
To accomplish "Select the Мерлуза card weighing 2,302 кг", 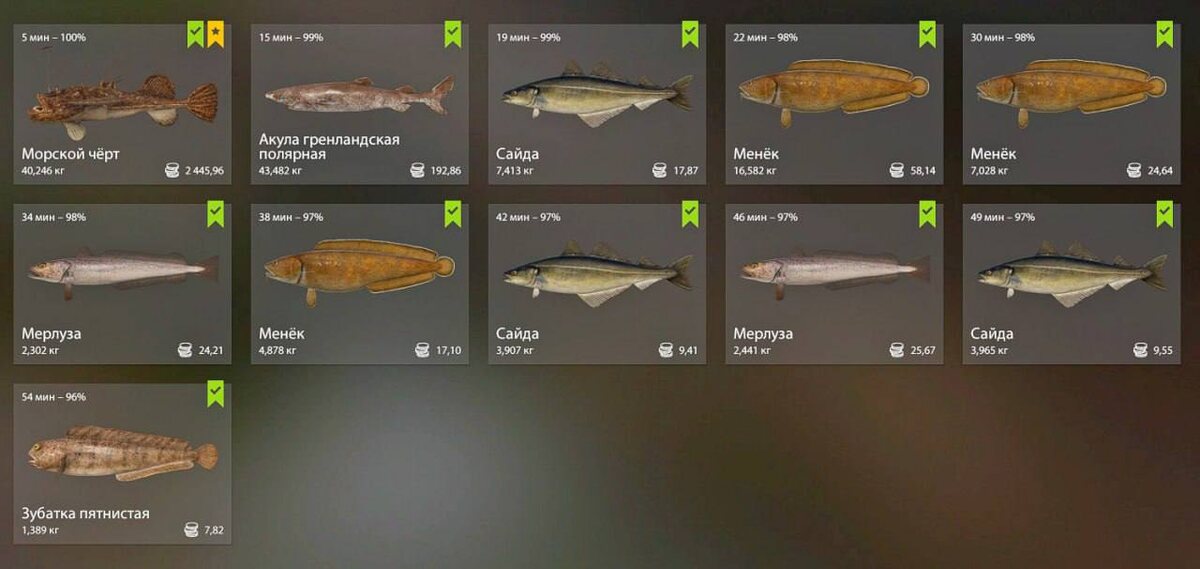I will click(123, 283).
